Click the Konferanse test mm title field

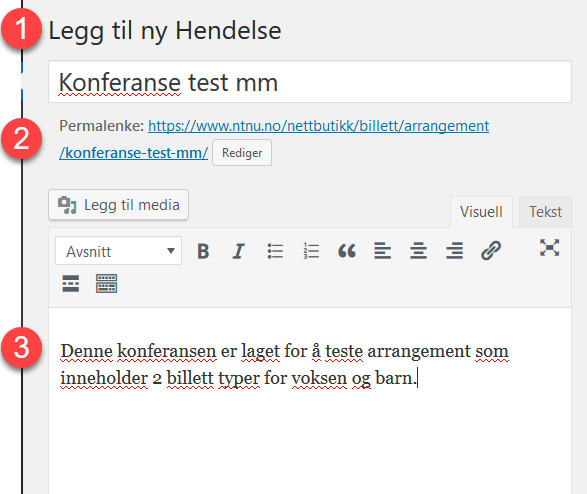tap(310, 82)
